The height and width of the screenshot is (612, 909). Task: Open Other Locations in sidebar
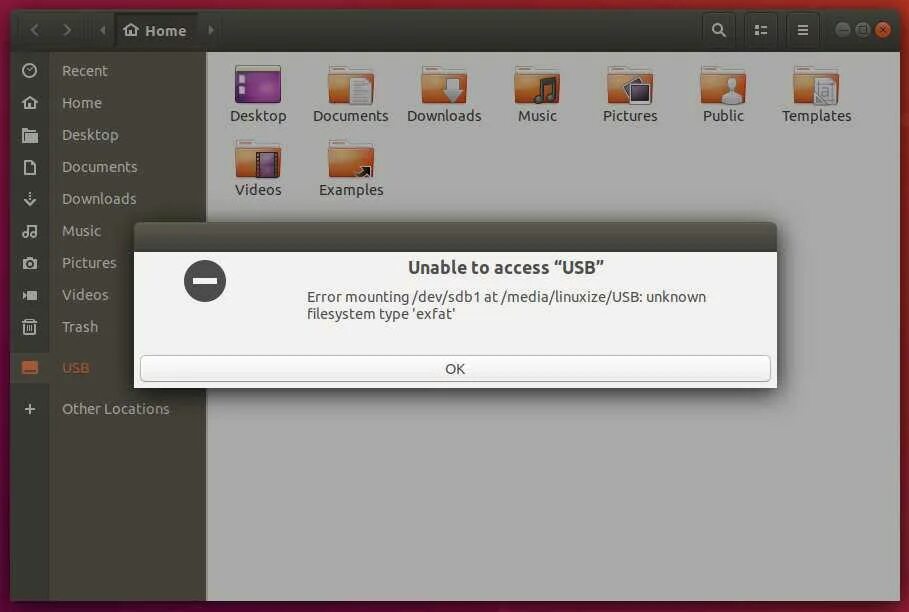pyautogui.click(x=108, y=409)
